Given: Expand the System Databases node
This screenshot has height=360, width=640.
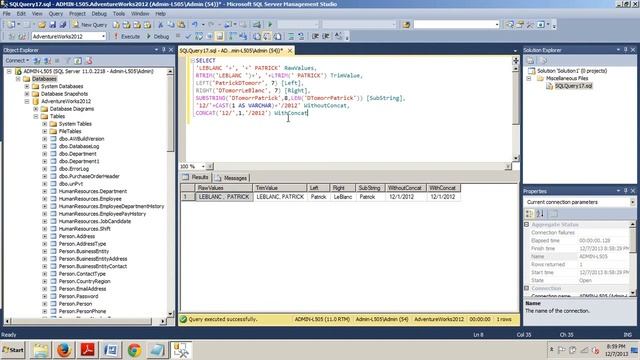Looking at the screenshot, I should (x=27, y=87).
